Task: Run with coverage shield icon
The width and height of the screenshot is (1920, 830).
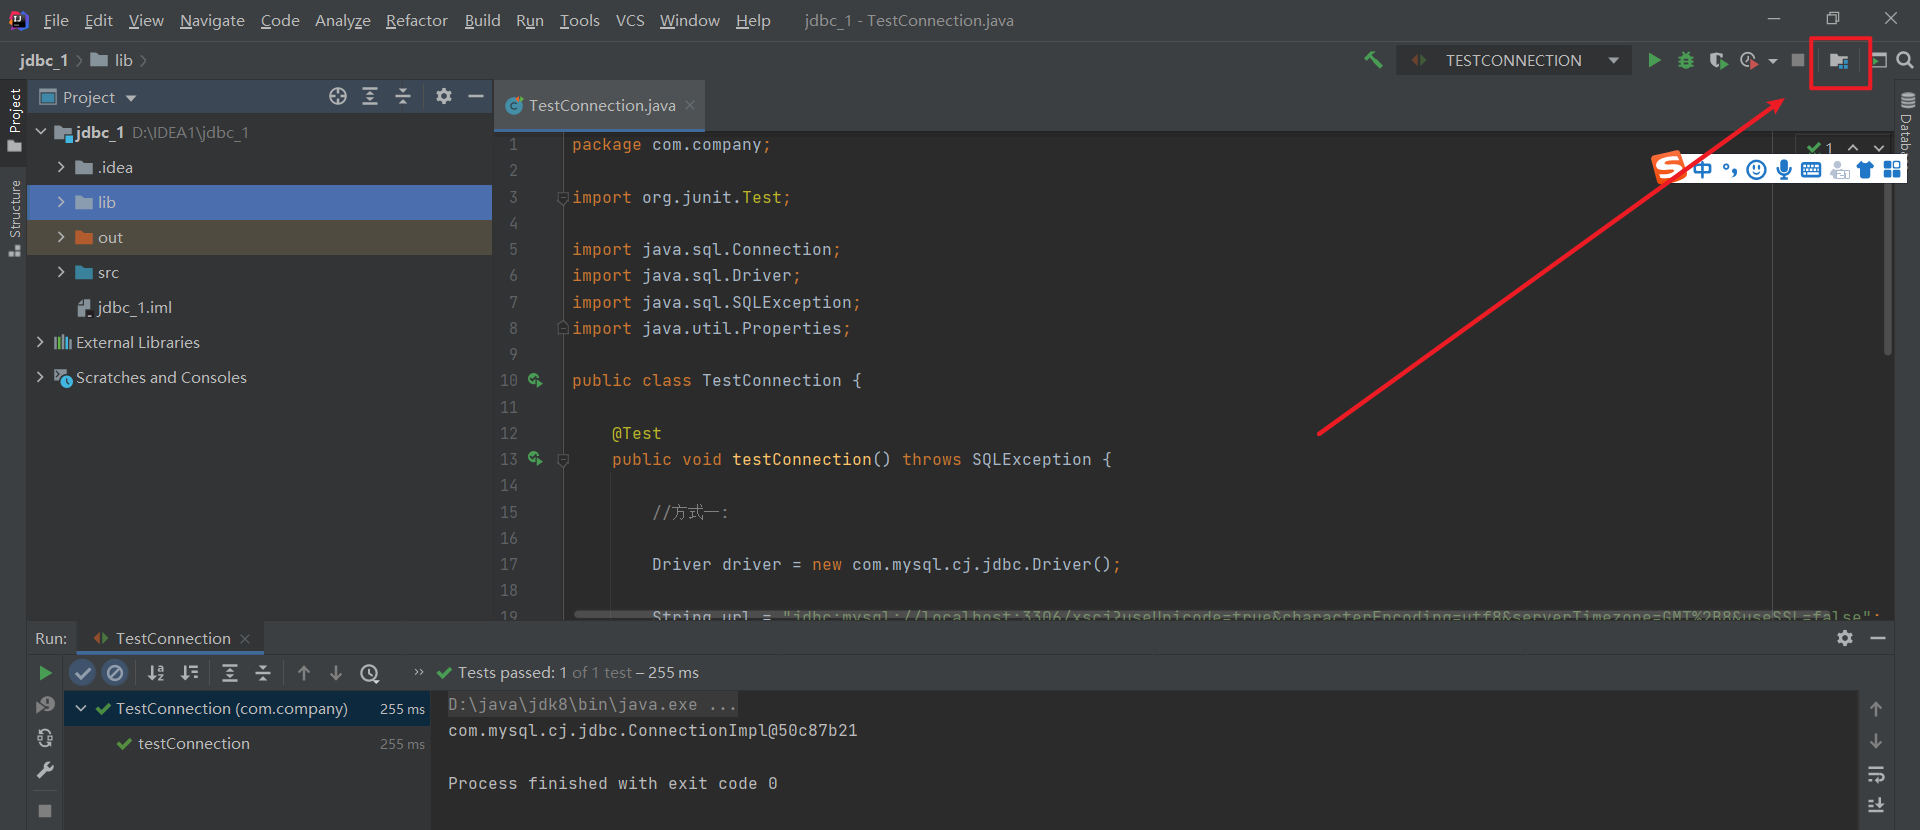Action: [1718, 60]
